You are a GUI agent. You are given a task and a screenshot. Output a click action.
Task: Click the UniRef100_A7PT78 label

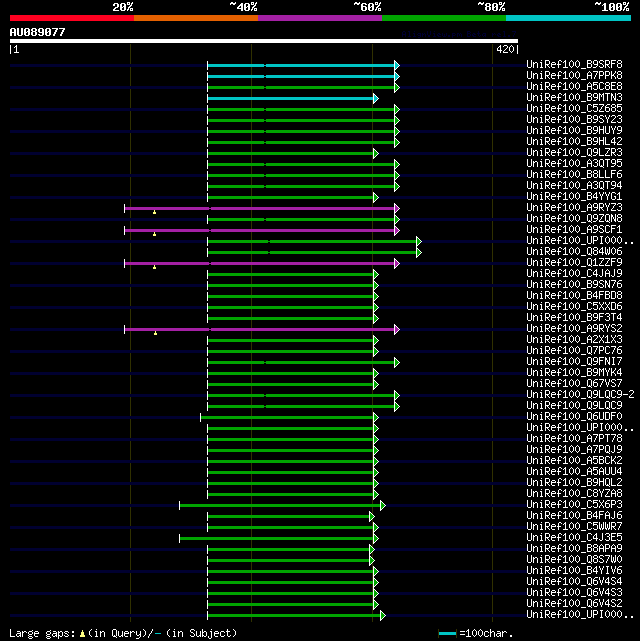pos(574,439)
